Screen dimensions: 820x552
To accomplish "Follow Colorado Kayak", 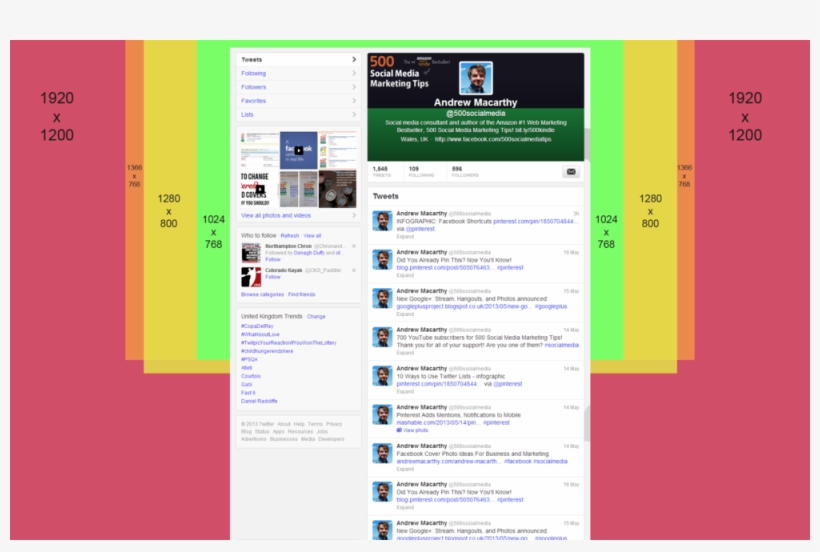I will click(x=272, y=277).
